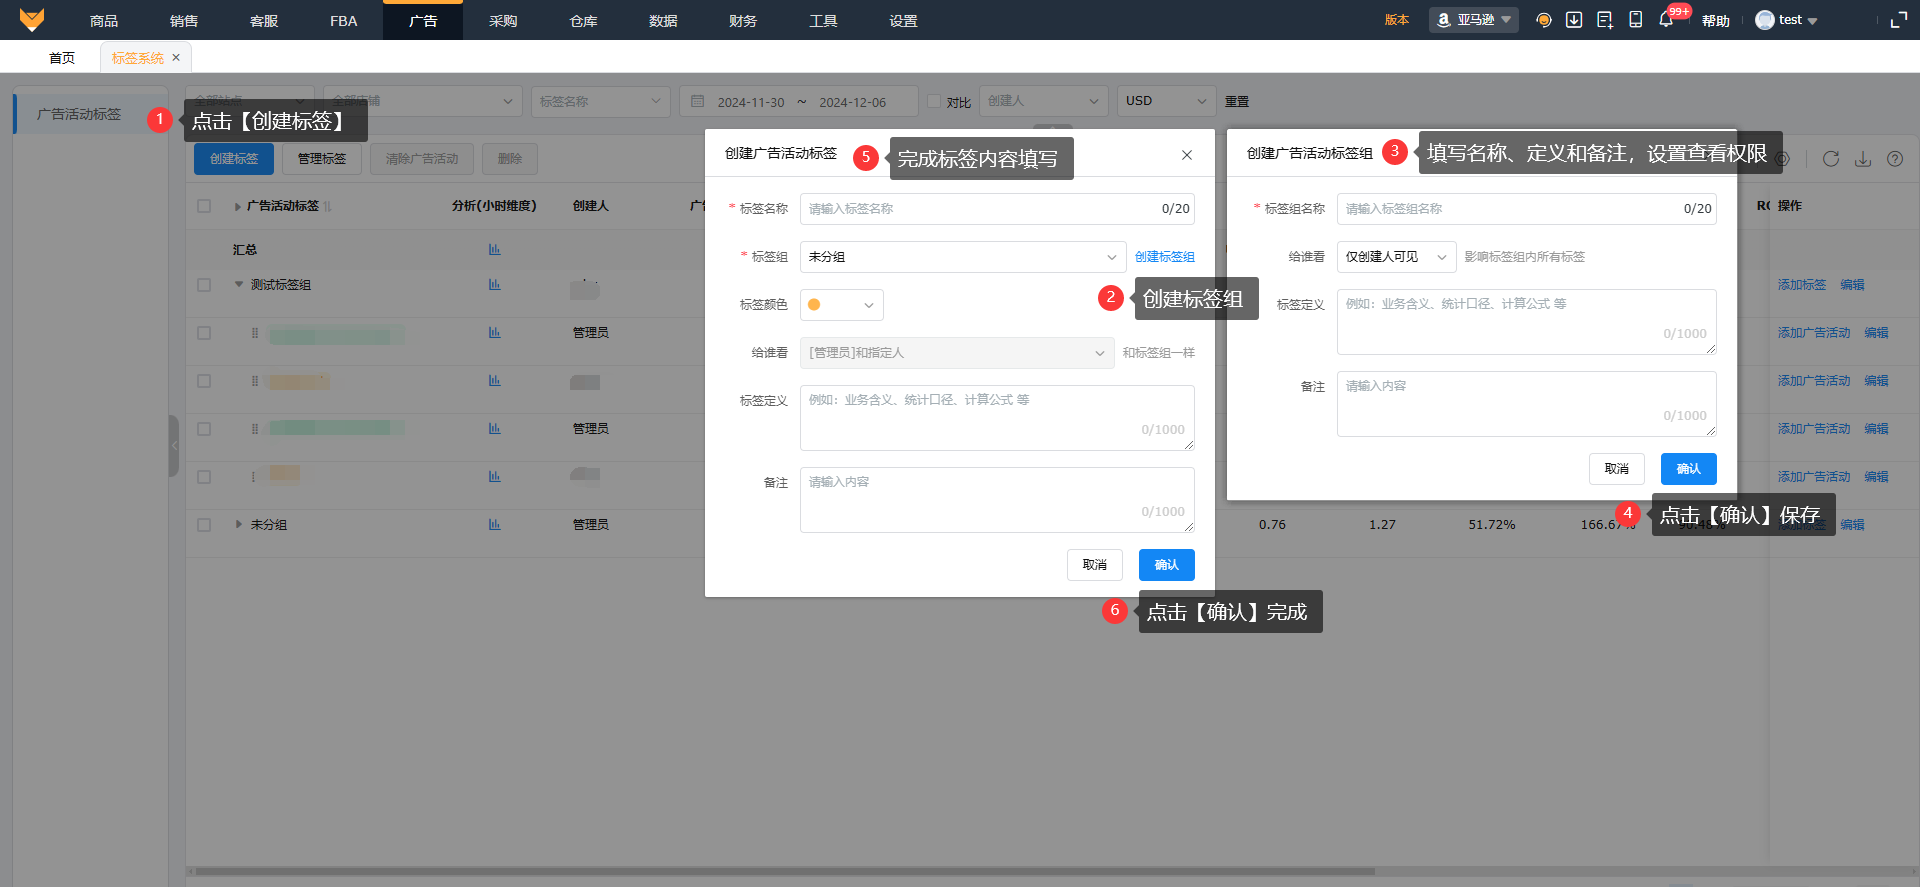Open the test user account menu arrow
This screenshot has height=887, width=1920.
[1812, 21]
